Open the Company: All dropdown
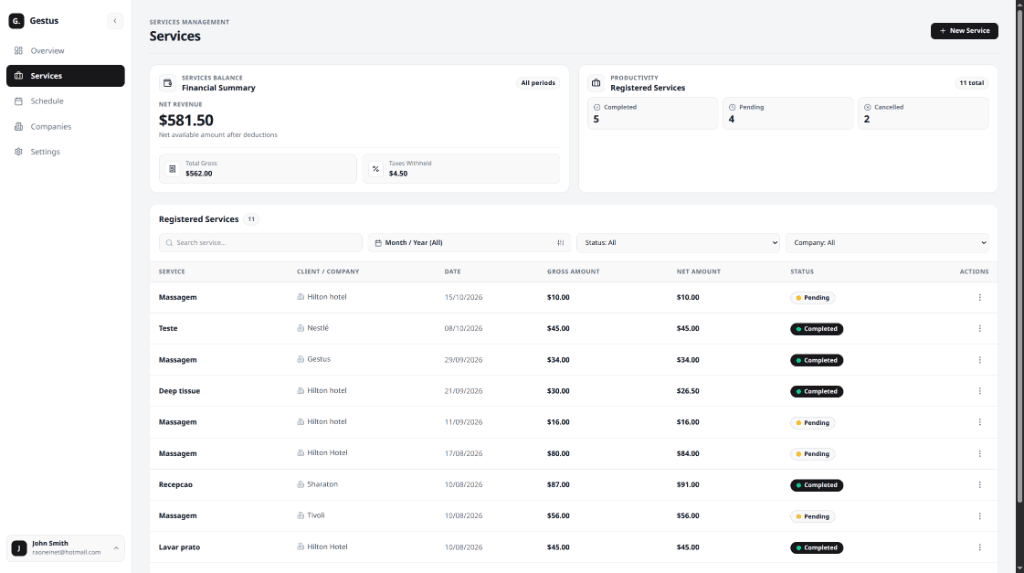The width and height of the screenshot is (1024, 573). (887, 242)
